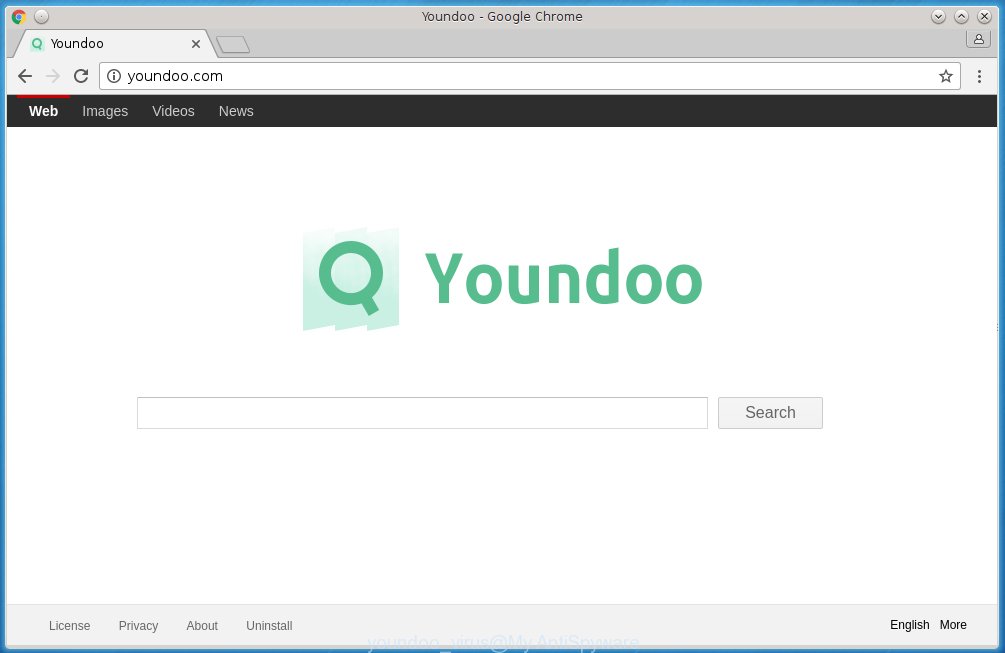1005x653 pixels.
Task: Open the About link in footer
Action: [x=202, y=625]
